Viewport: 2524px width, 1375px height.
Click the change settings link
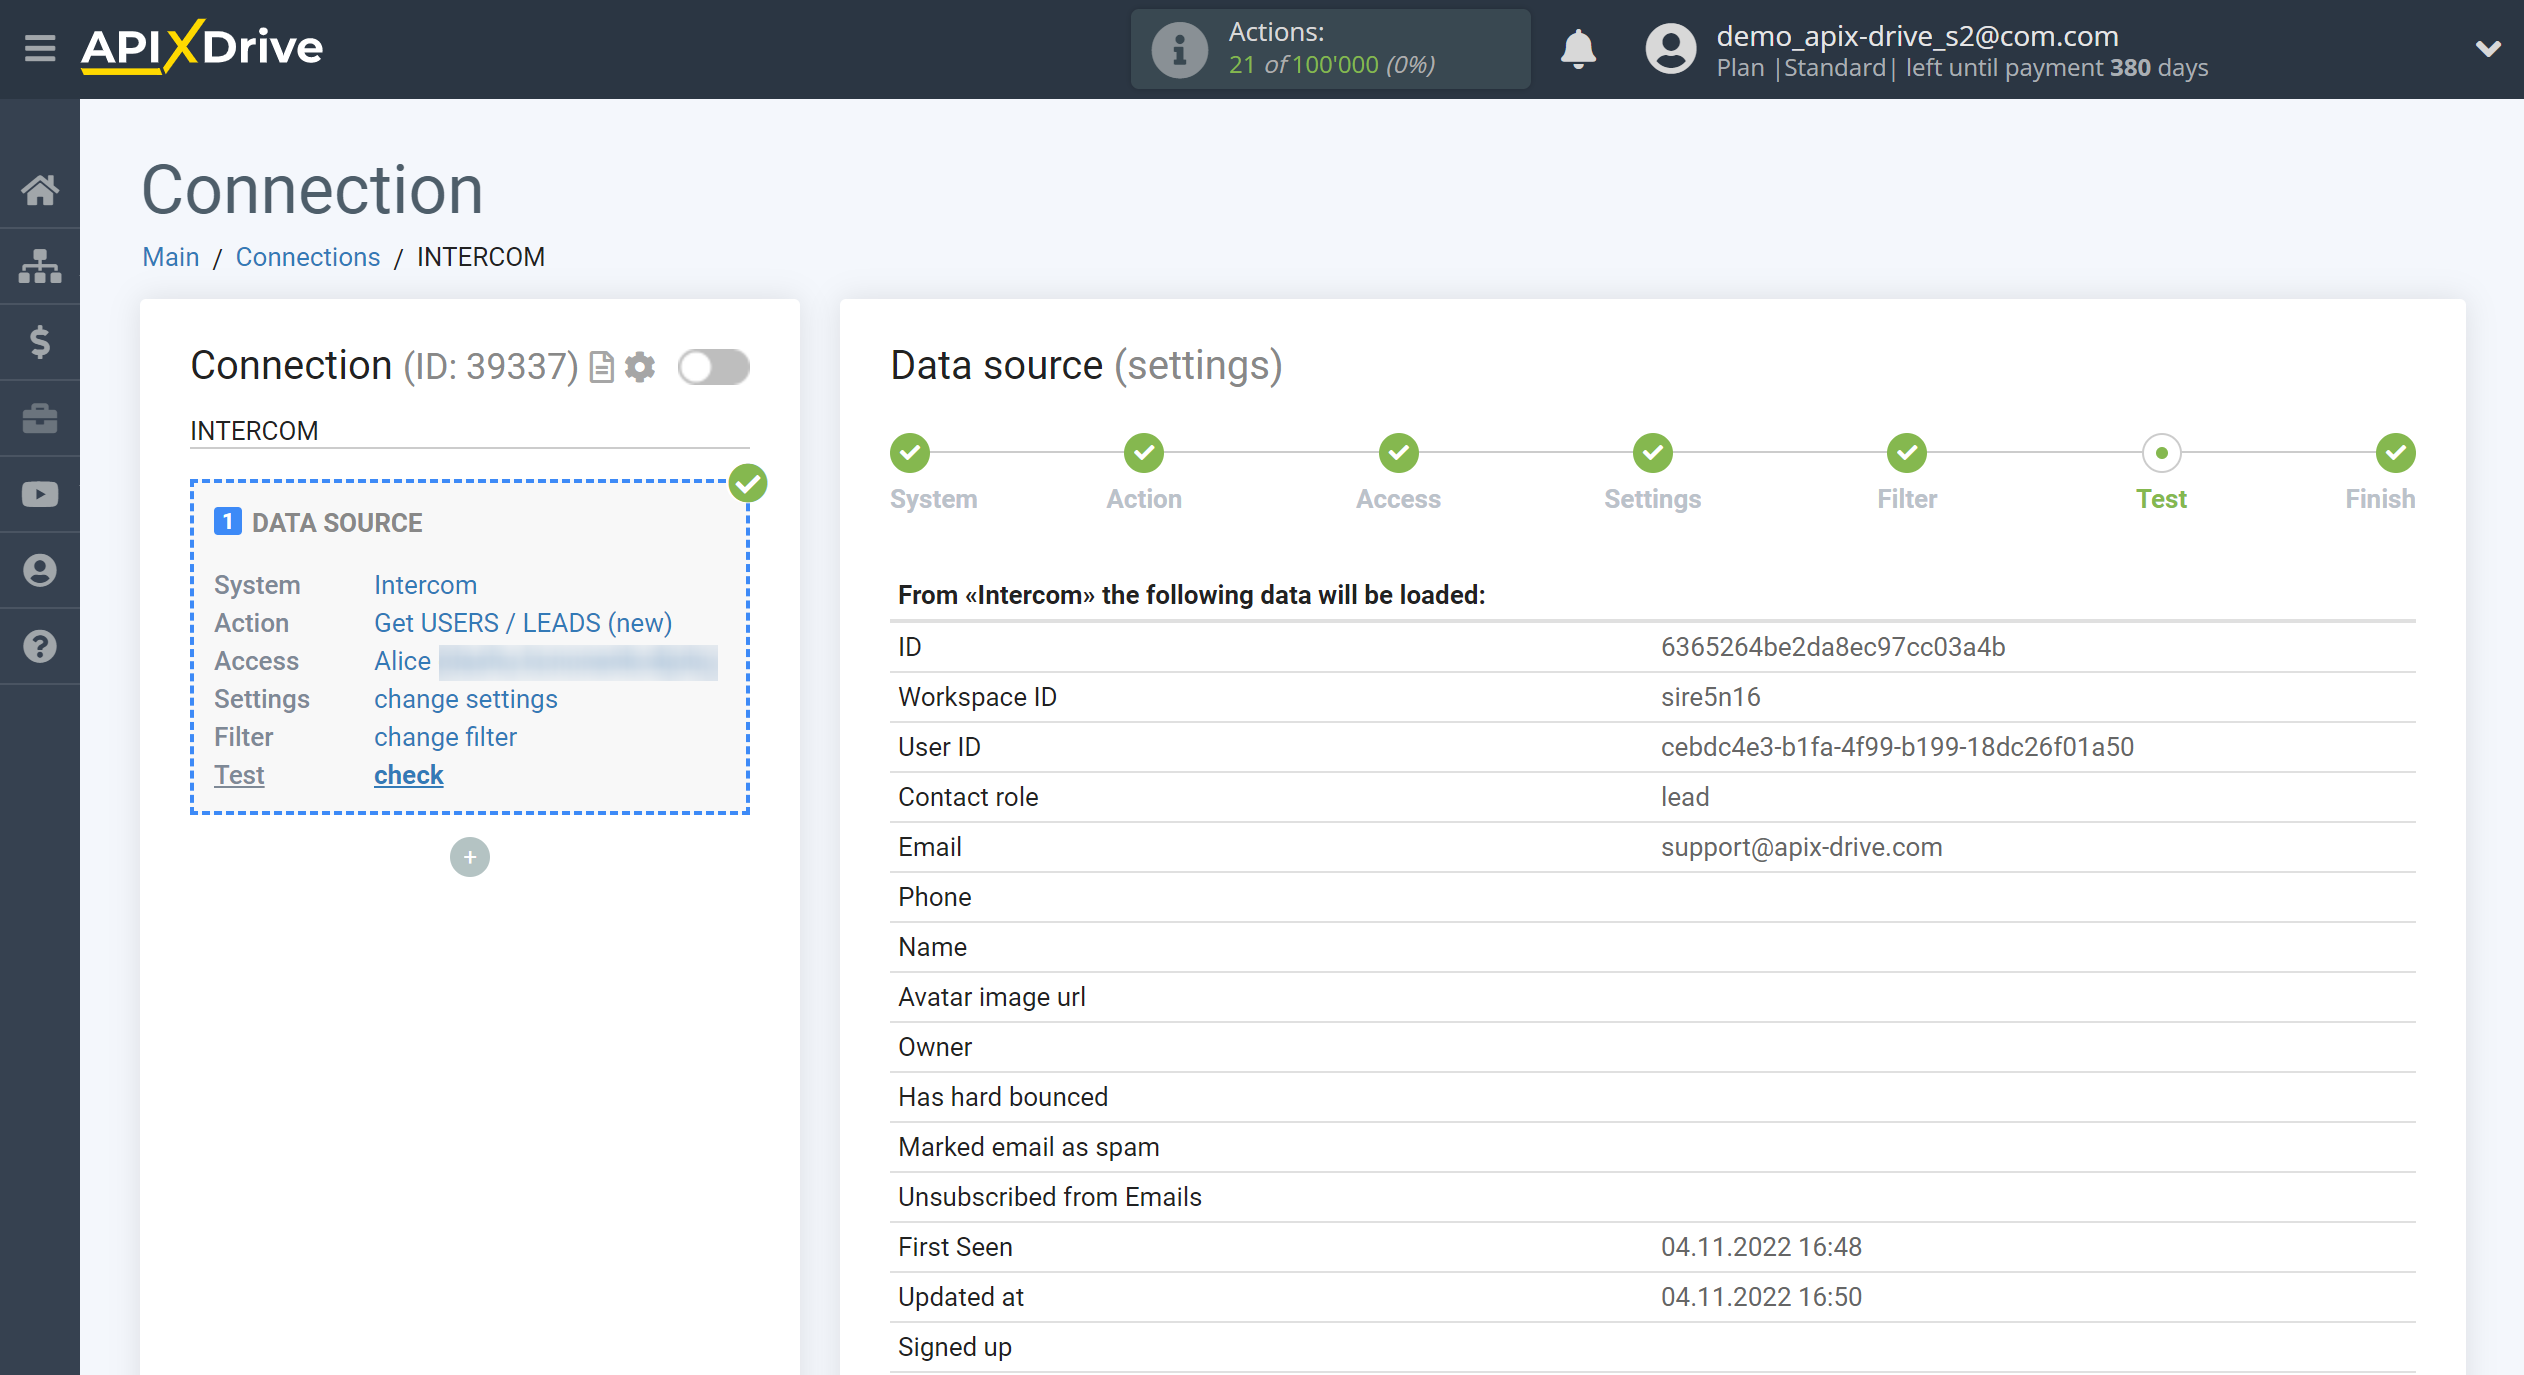(x=466, y=699)
